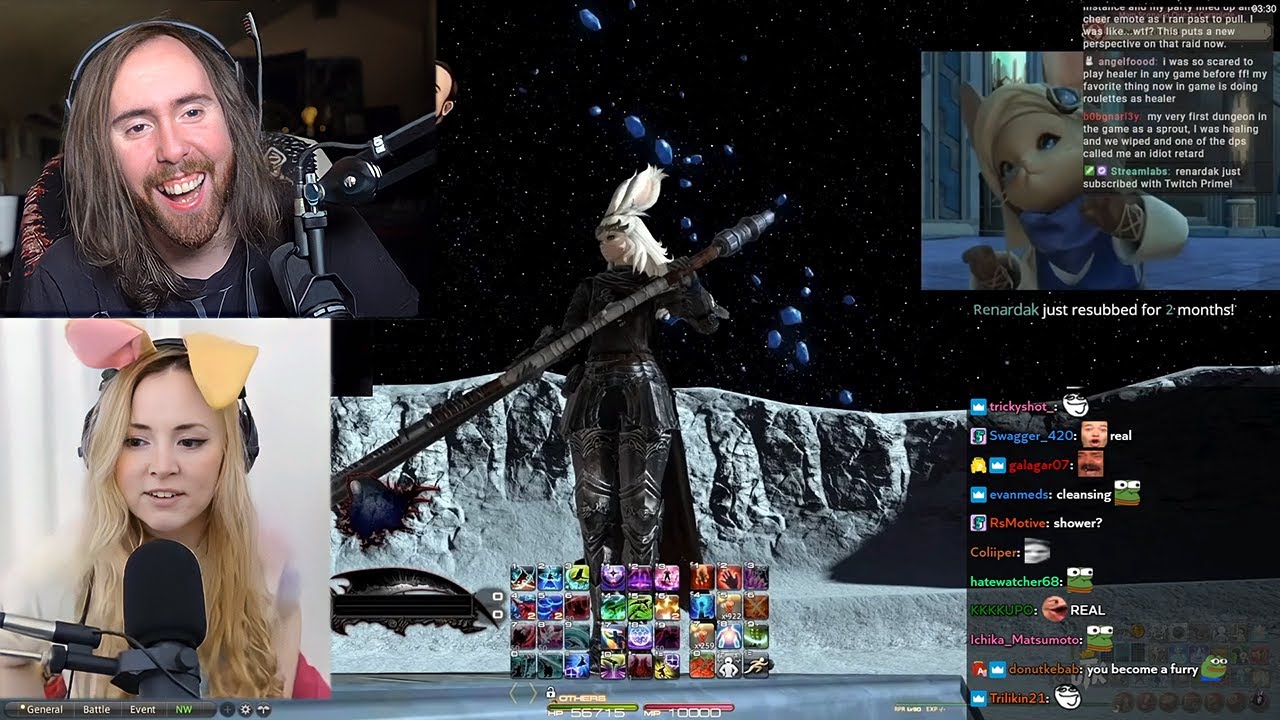1280x720 pixels.
Task: Switch to the General chat tab
Action: click(44, 709)
